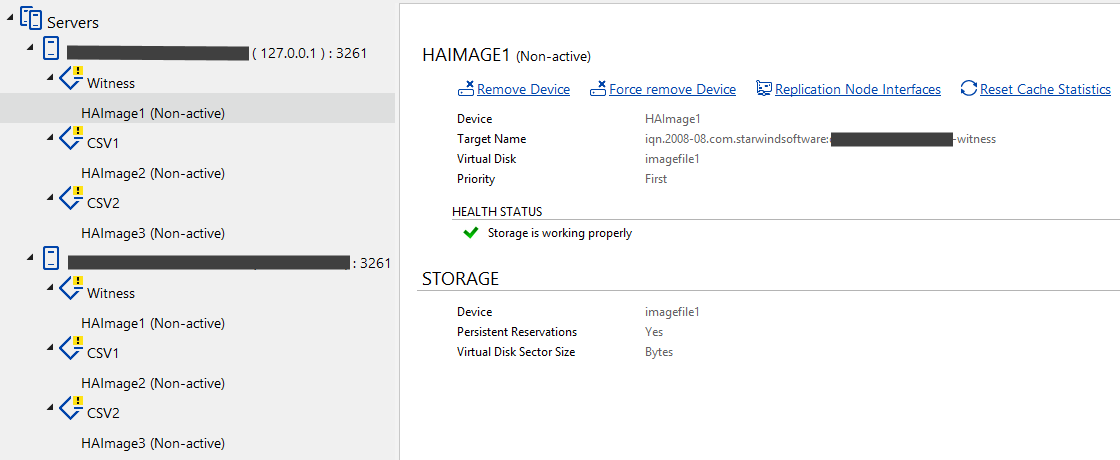Collapse the first CSV2 target node
The width and height of the screenshot is (1120, 460).
[x=50, y=198]
